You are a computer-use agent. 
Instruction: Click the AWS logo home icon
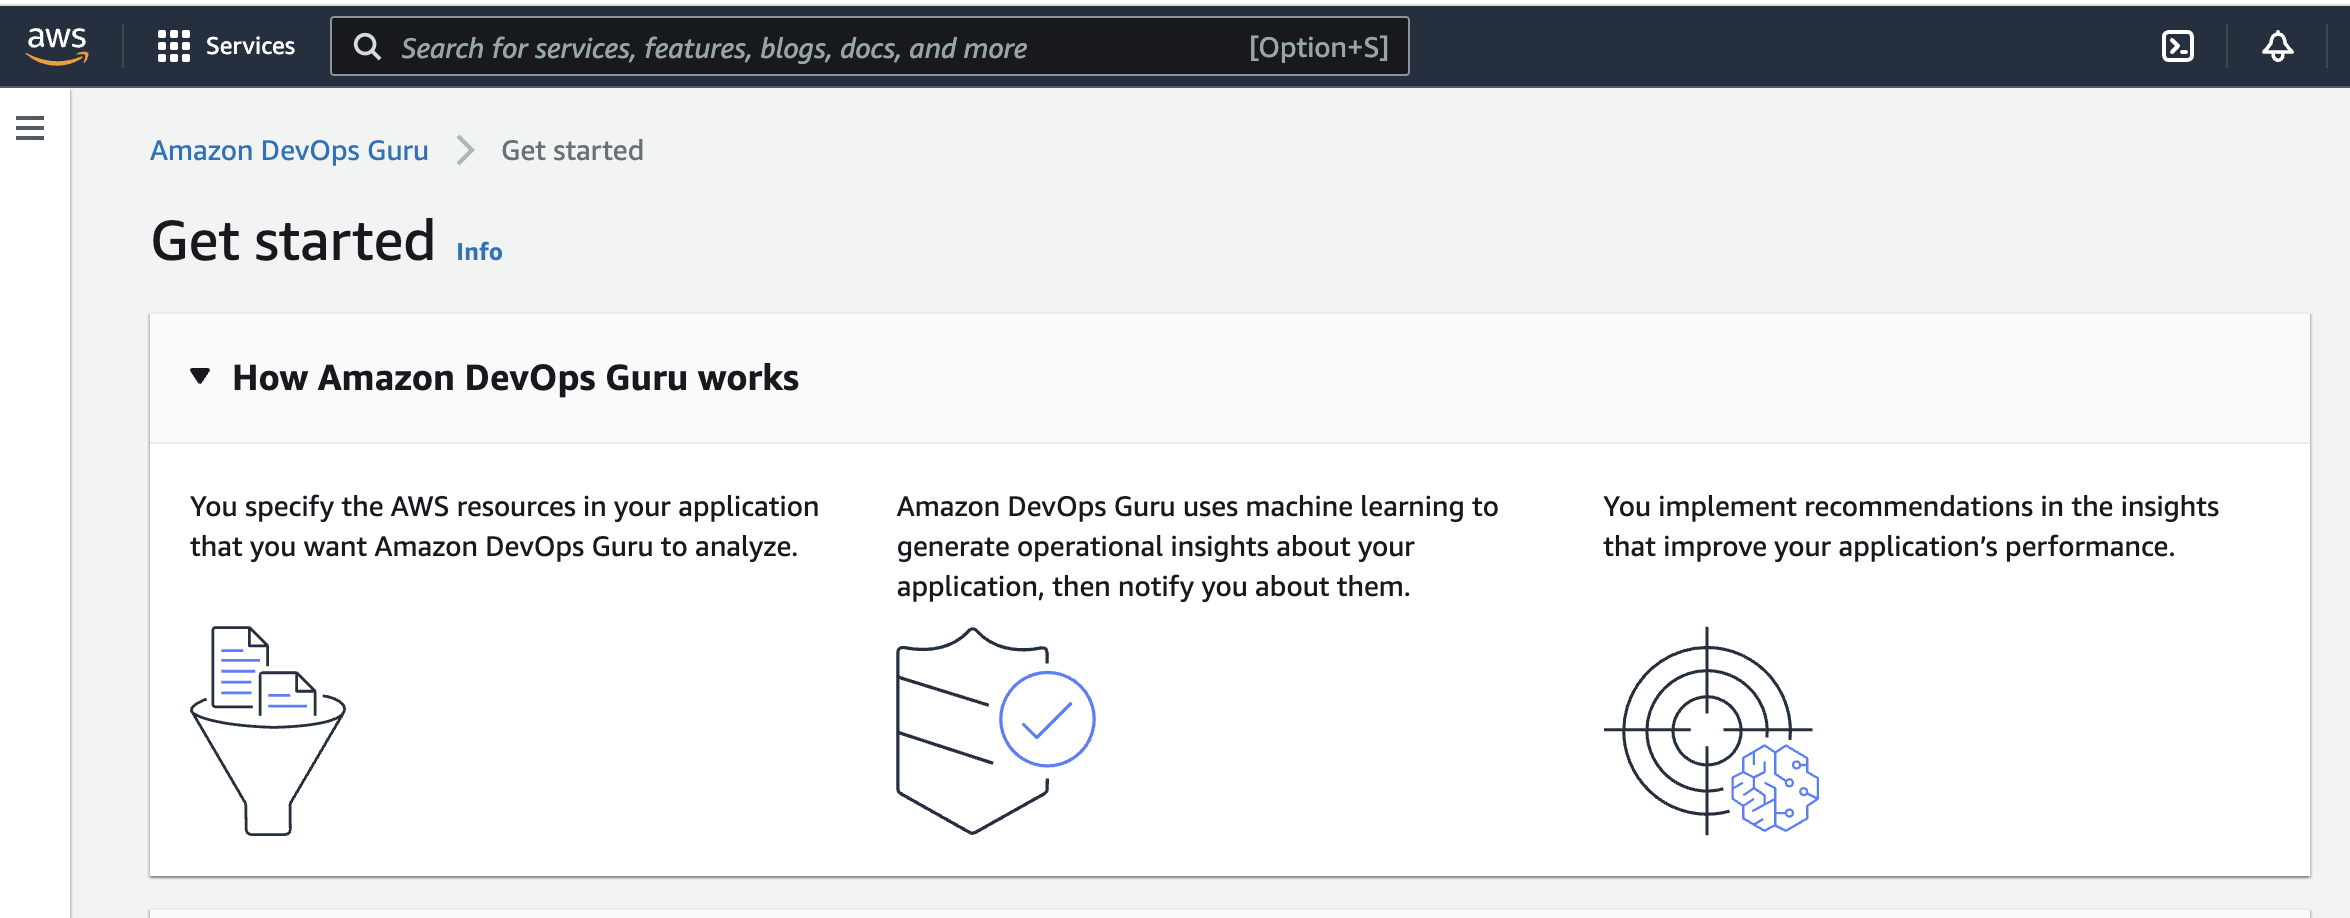[x=57, y=46]
